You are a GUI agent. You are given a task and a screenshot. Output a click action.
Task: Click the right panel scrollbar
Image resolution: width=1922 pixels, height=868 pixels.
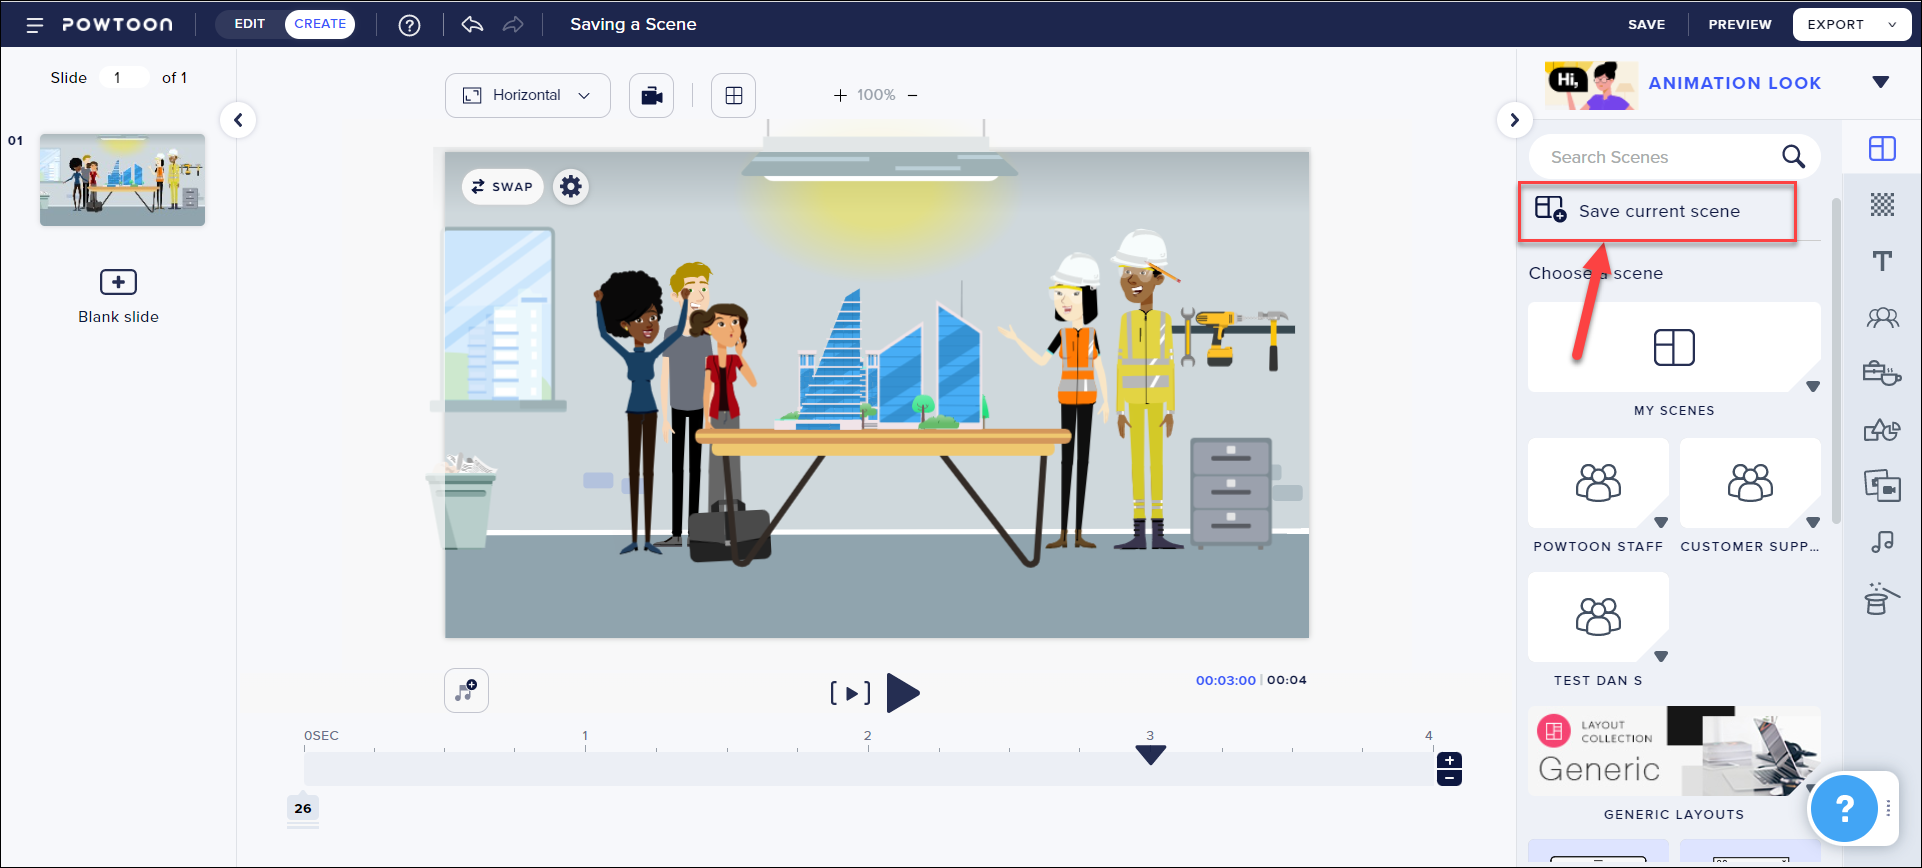[1836, 360]
